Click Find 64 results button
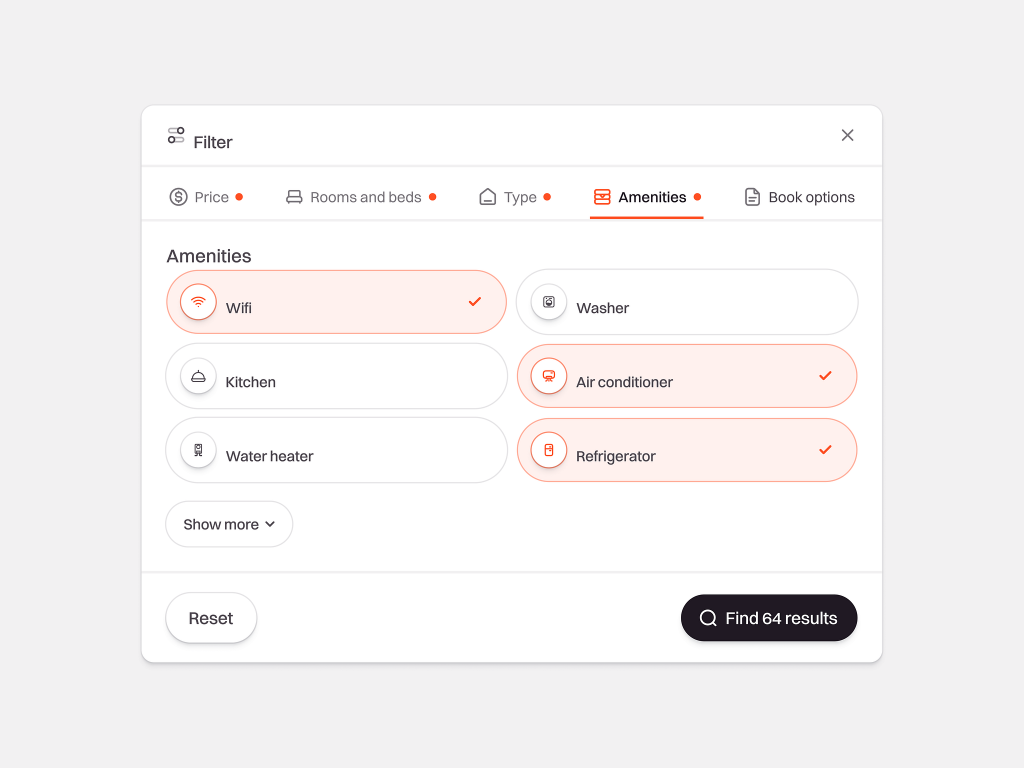Viewport: 1024px width, 768px height. [x=768, y=618]
